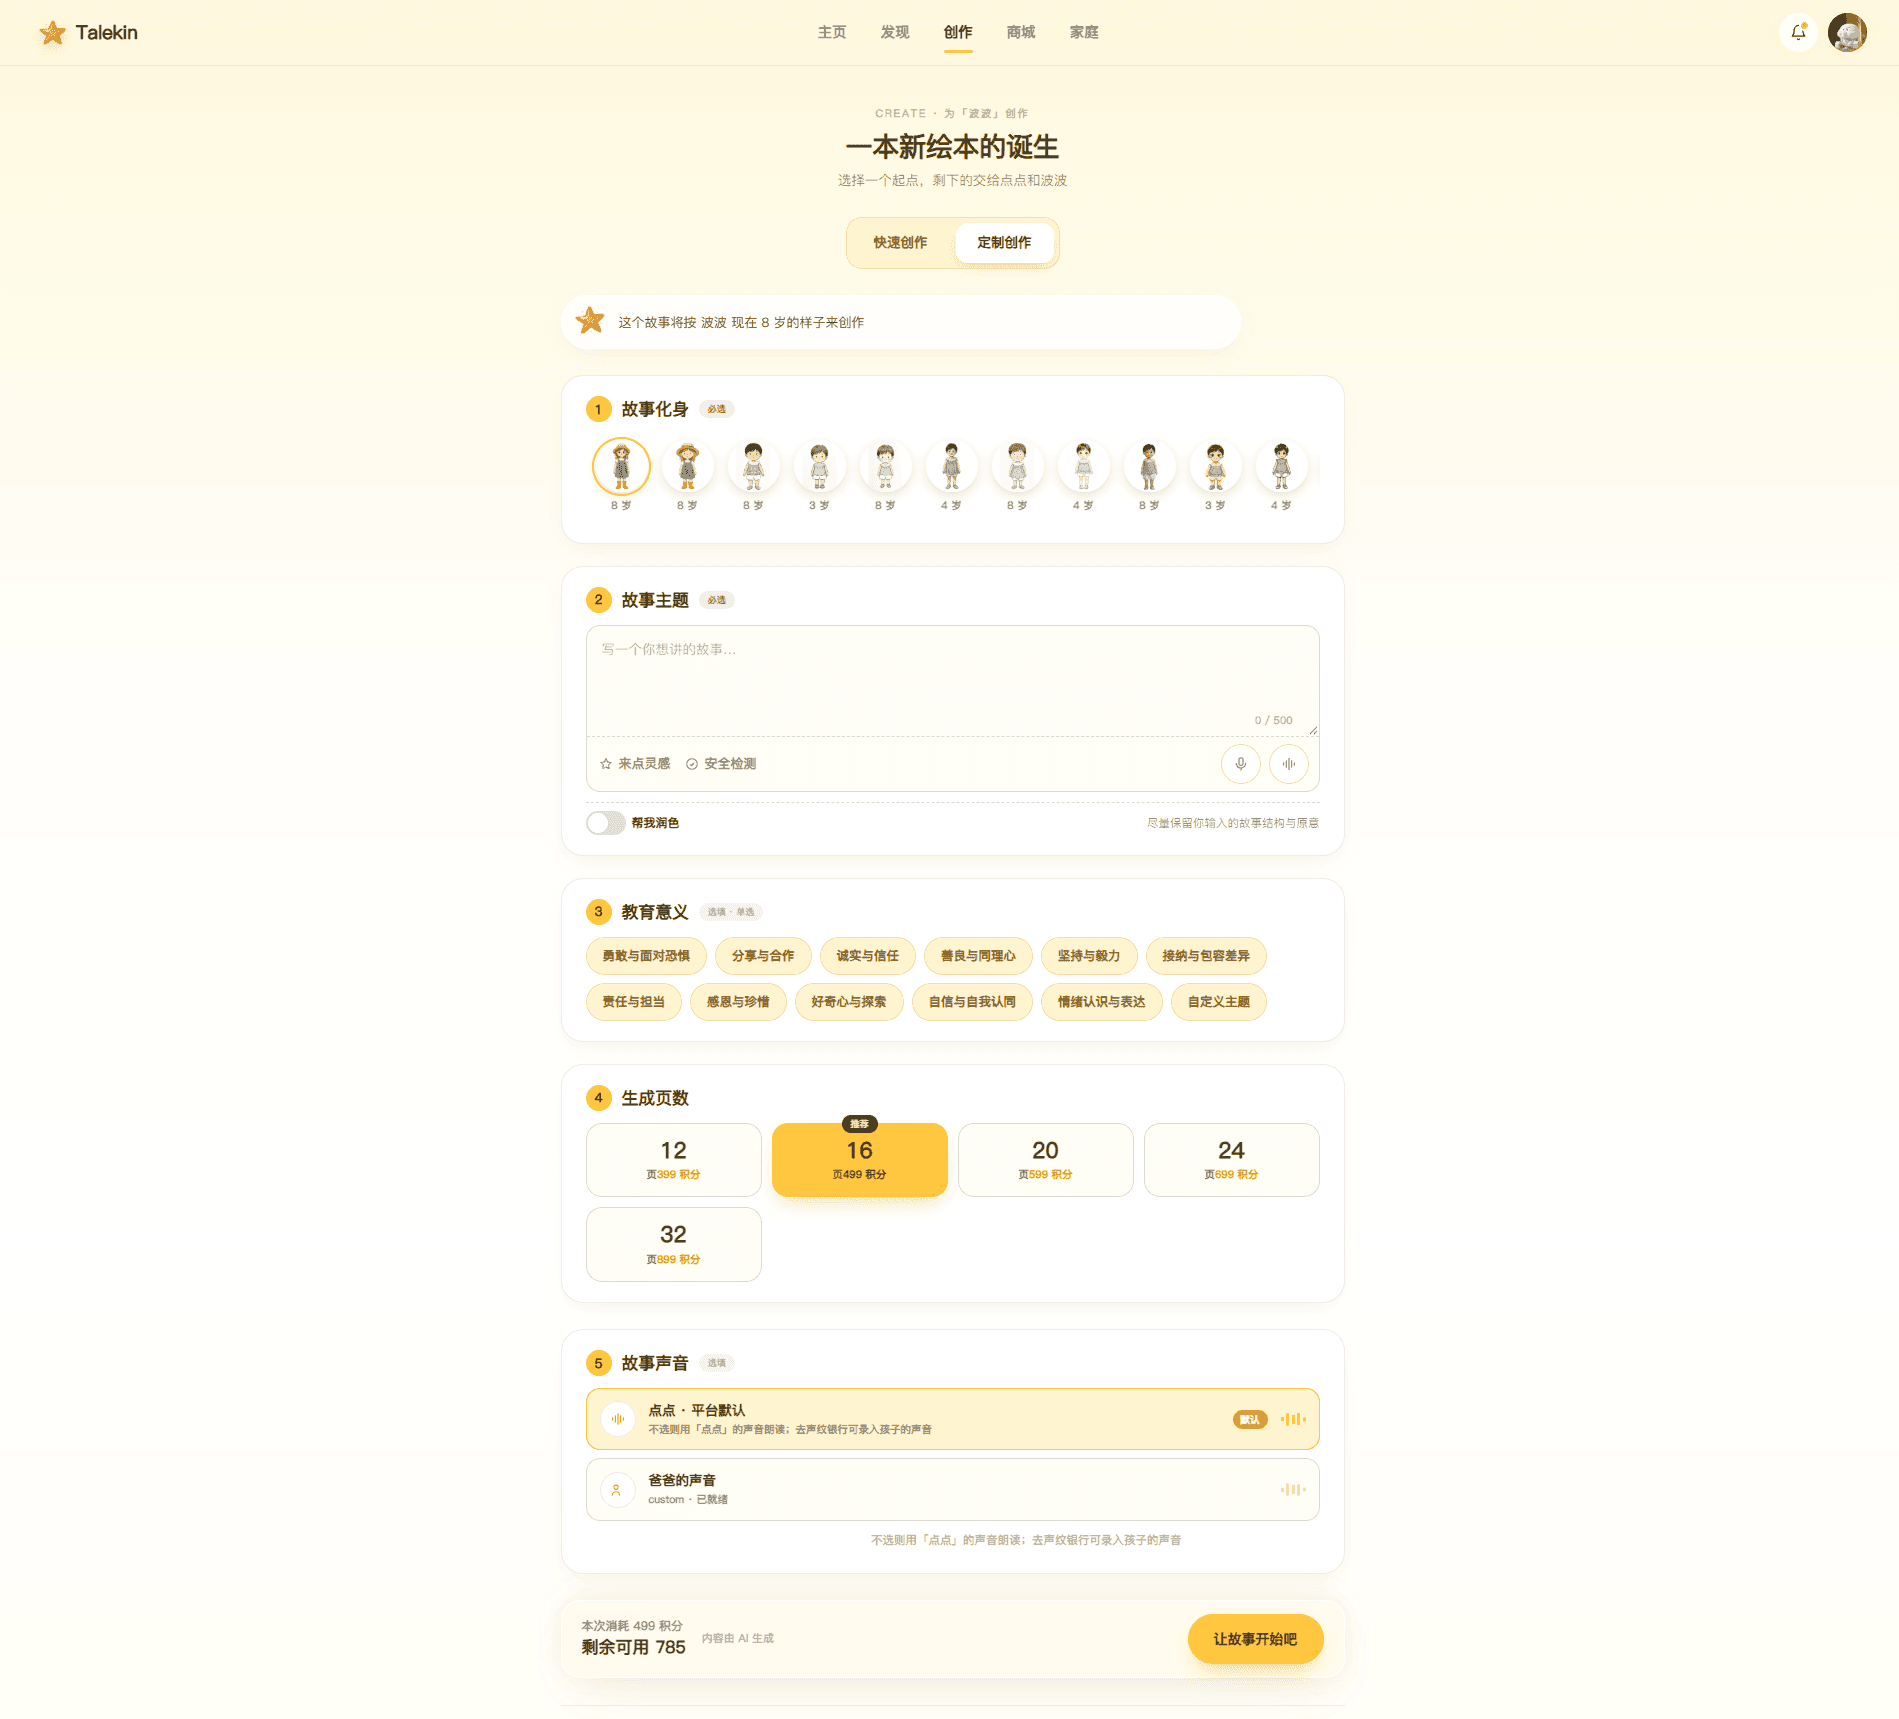
Task: Open the 商城 navigation menu item
Action: pyautogui.click(x=1021, y=32)
